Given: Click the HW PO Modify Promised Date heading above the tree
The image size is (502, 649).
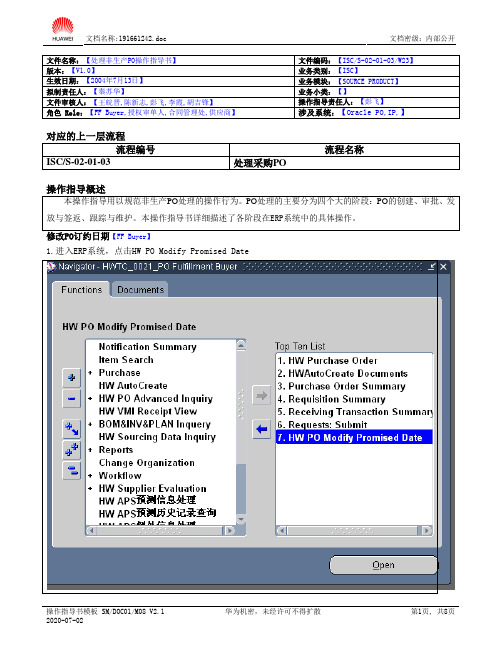Looking at the screenshot, I should click(x=129, y=327).
